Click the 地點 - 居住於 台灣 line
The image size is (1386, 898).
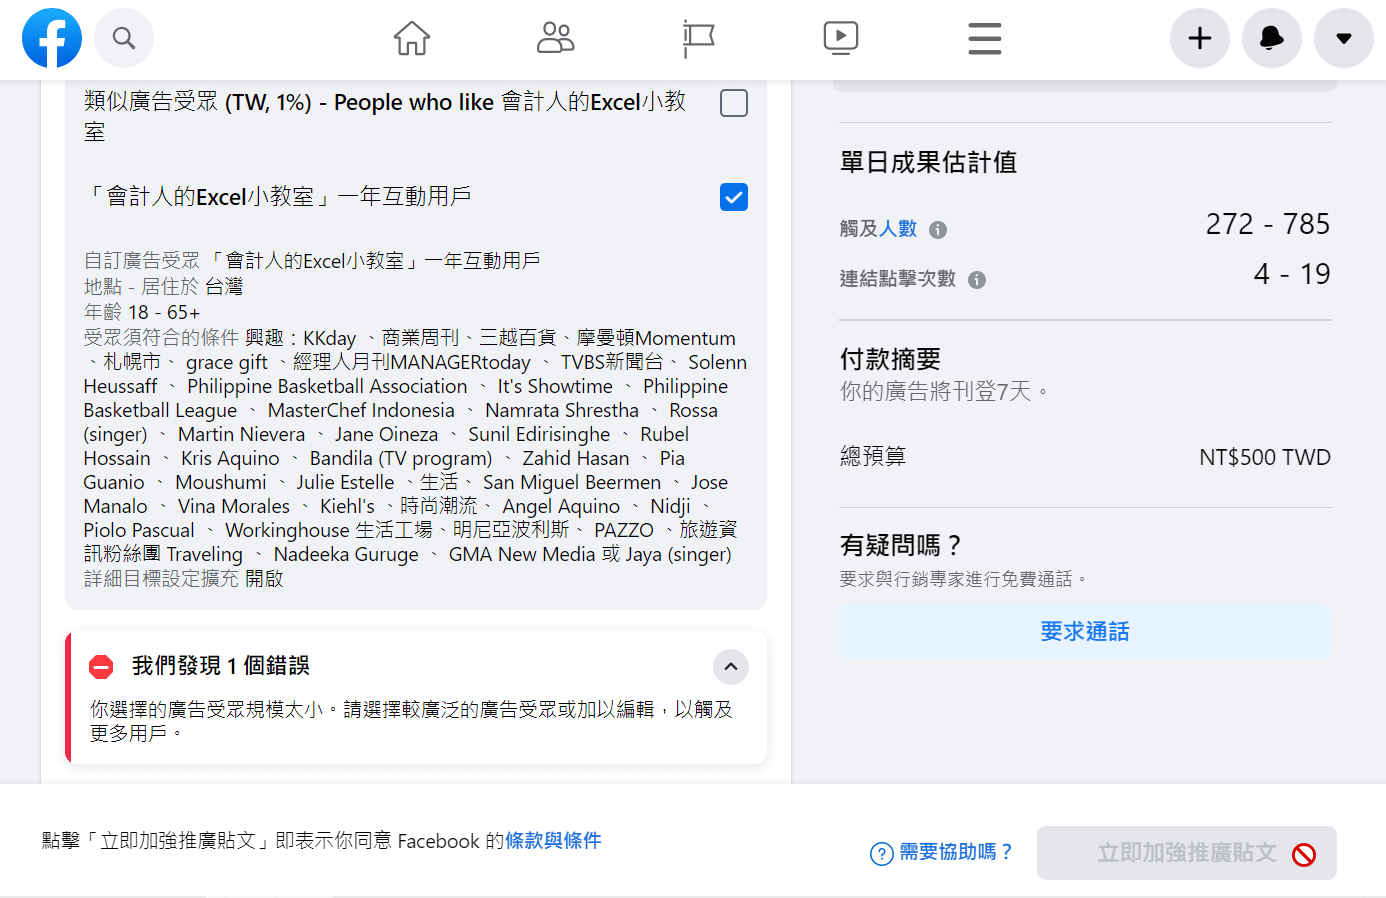[164, 287]
